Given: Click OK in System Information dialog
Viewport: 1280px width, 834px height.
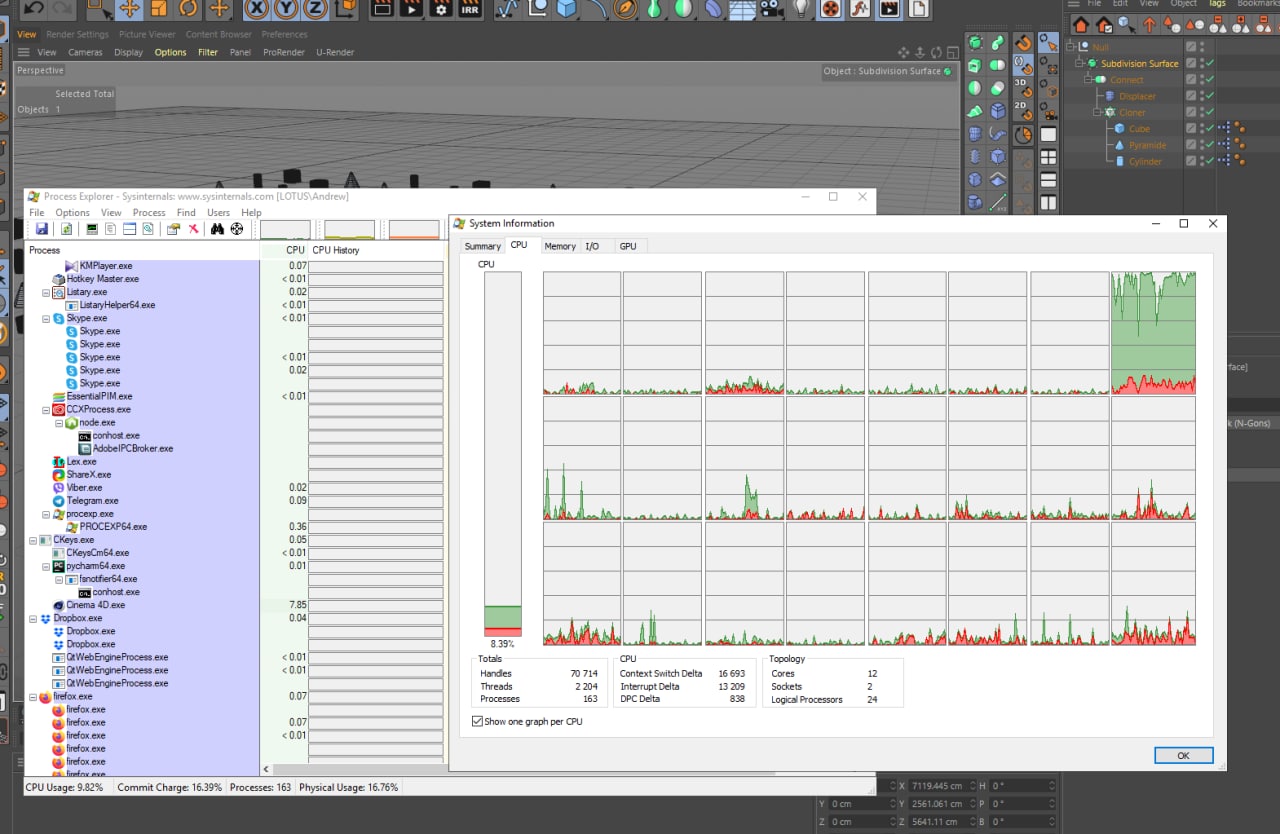Looking at the screenshot, I should pos(1183,755).
